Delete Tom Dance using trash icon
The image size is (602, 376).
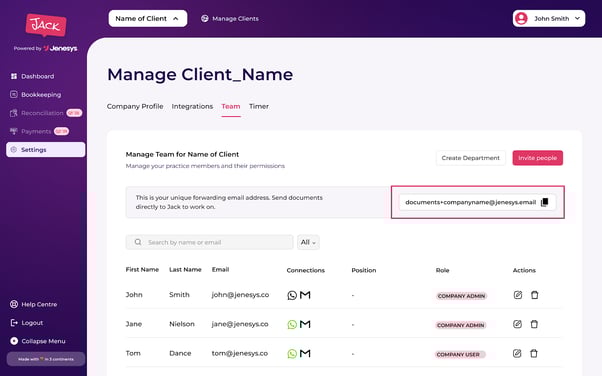pyautogui.click(x=534, y=353)
